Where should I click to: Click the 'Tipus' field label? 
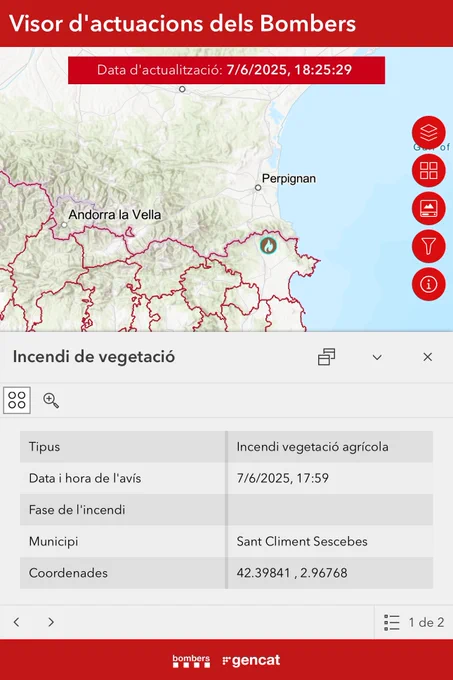coord(44,447)
